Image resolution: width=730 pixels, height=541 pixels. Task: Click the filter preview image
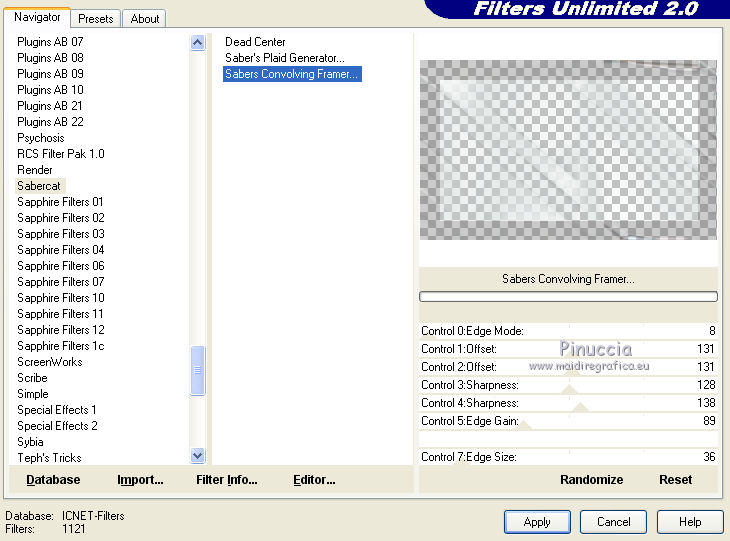[x=568, y=150]
